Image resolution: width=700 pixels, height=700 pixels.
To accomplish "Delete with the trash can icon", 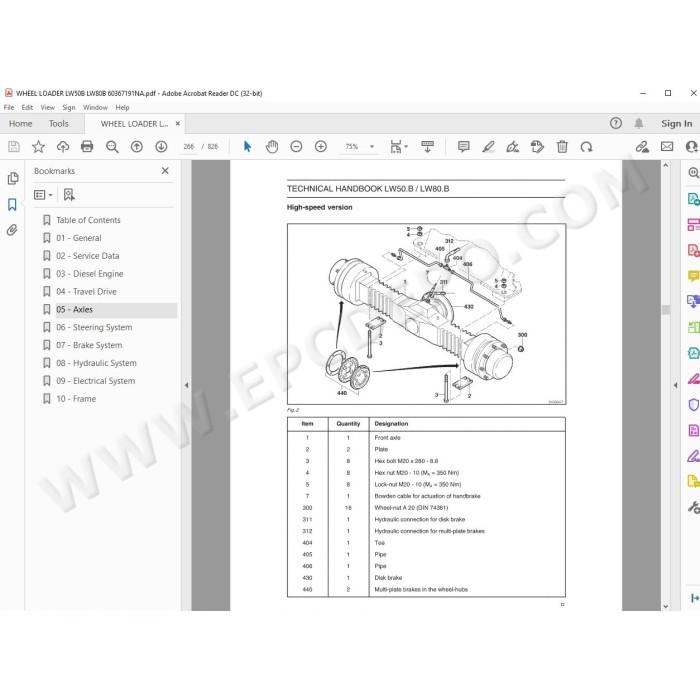I will click(x=562, y=146).
